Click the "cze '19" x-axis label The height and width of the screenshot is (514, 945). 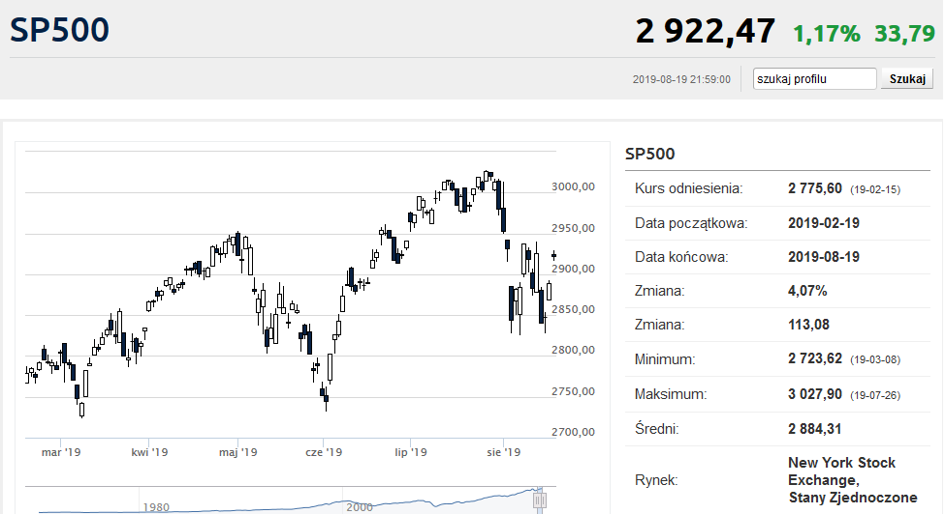324,453
